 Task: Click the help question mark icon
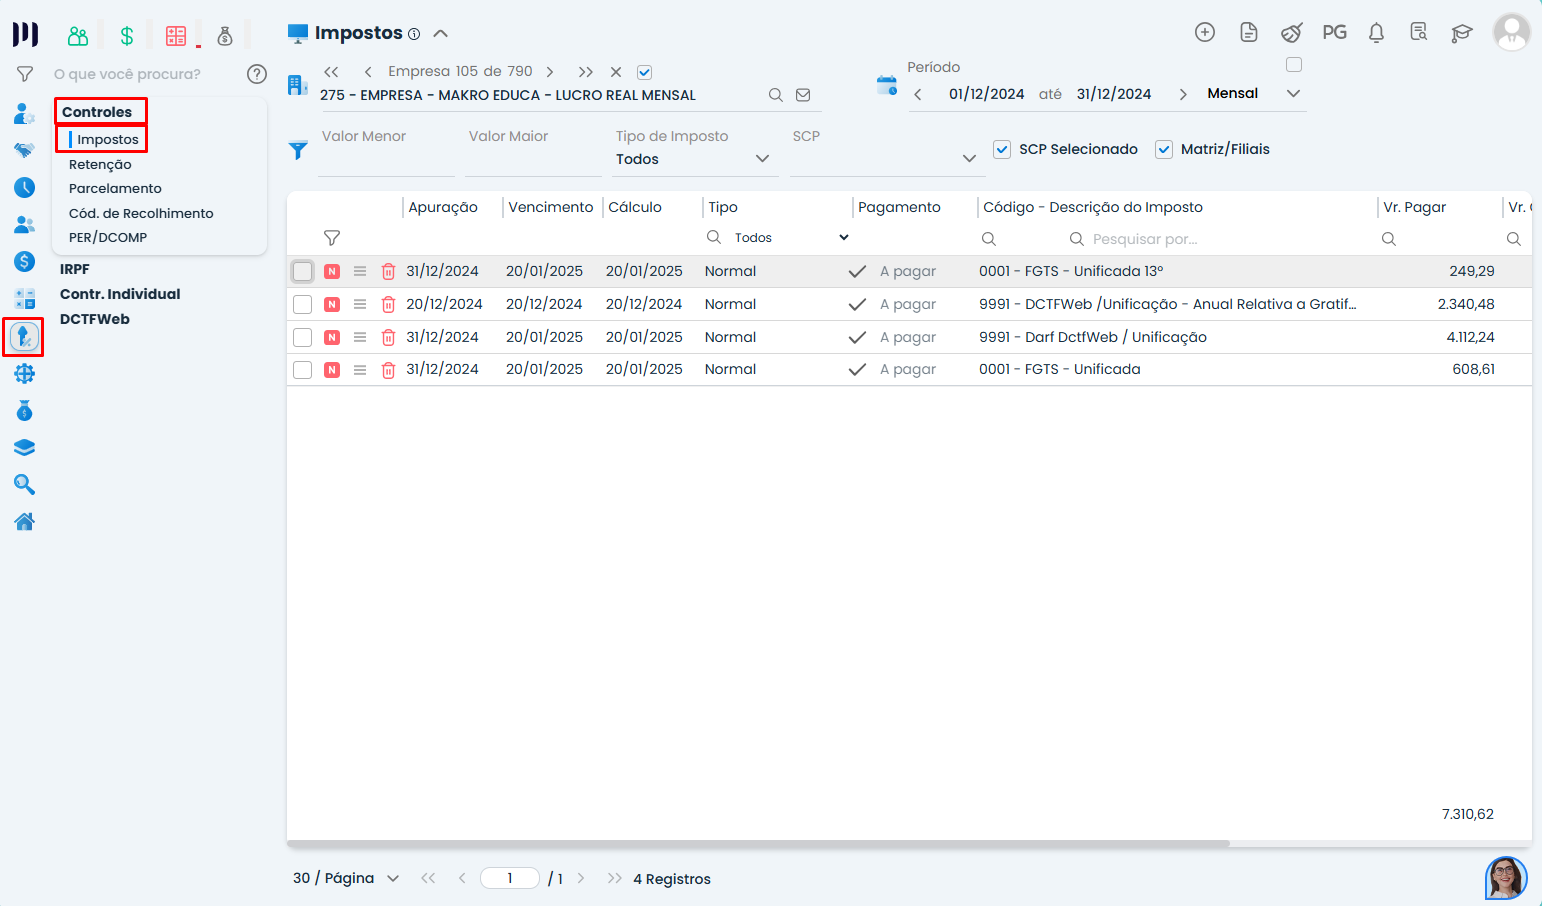click(257, 74)
